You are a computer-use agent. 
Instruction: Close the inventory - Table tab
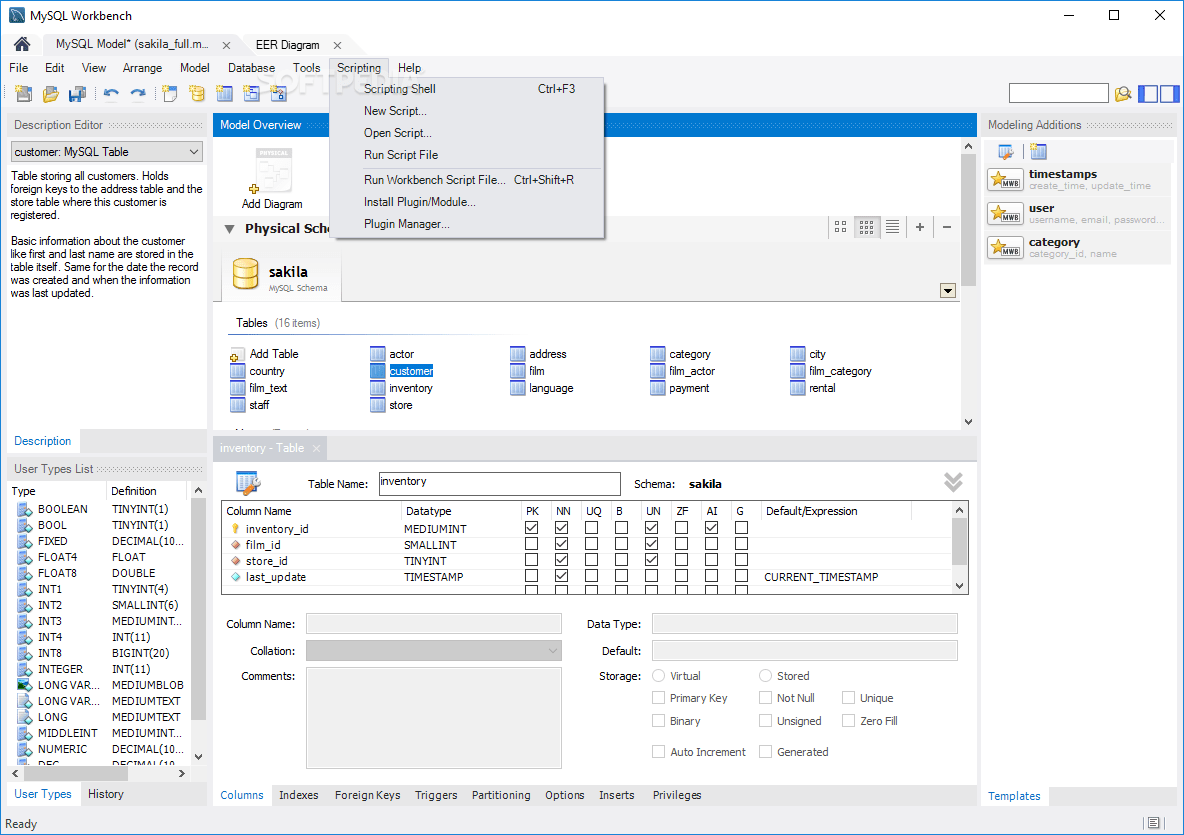[316, 448]
